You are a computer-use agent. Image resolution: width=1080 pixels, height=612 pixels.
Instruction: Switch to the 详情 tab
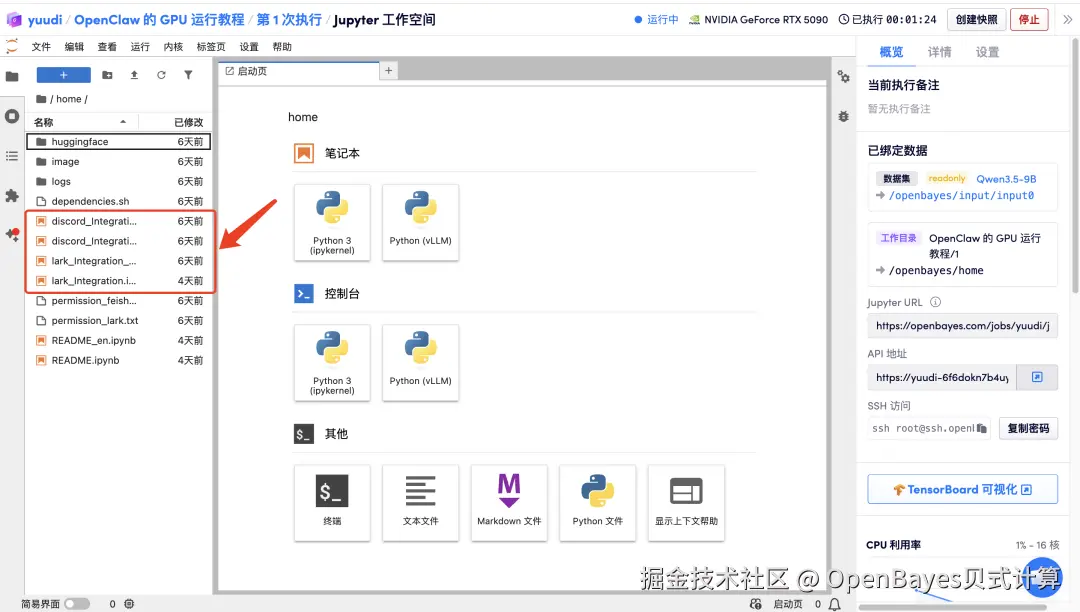click(939, 52)
